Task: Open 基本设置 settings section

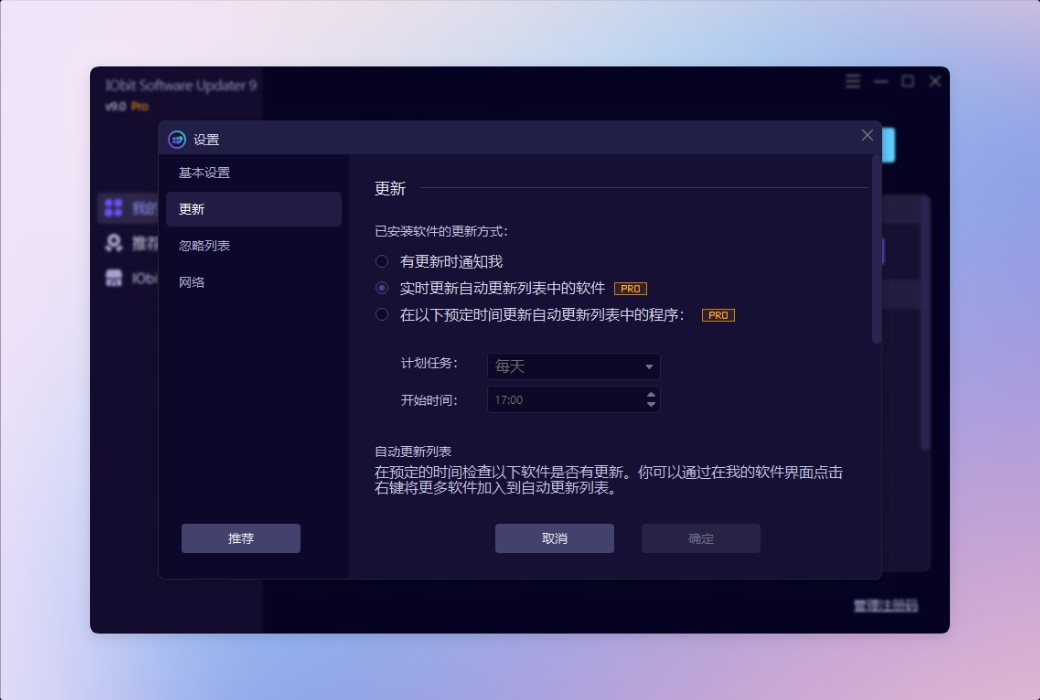Action: pyautogui.click(x=204, y=173)
